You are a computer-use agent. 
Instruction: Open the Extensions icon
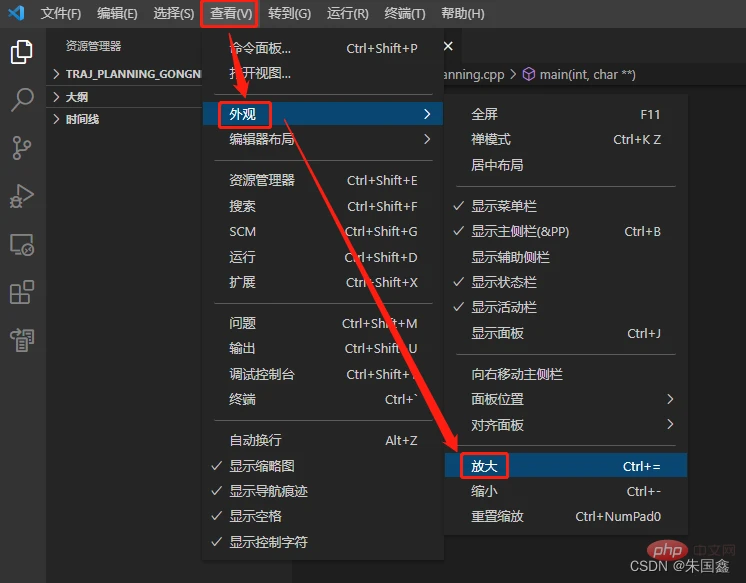tap(21, 292)
